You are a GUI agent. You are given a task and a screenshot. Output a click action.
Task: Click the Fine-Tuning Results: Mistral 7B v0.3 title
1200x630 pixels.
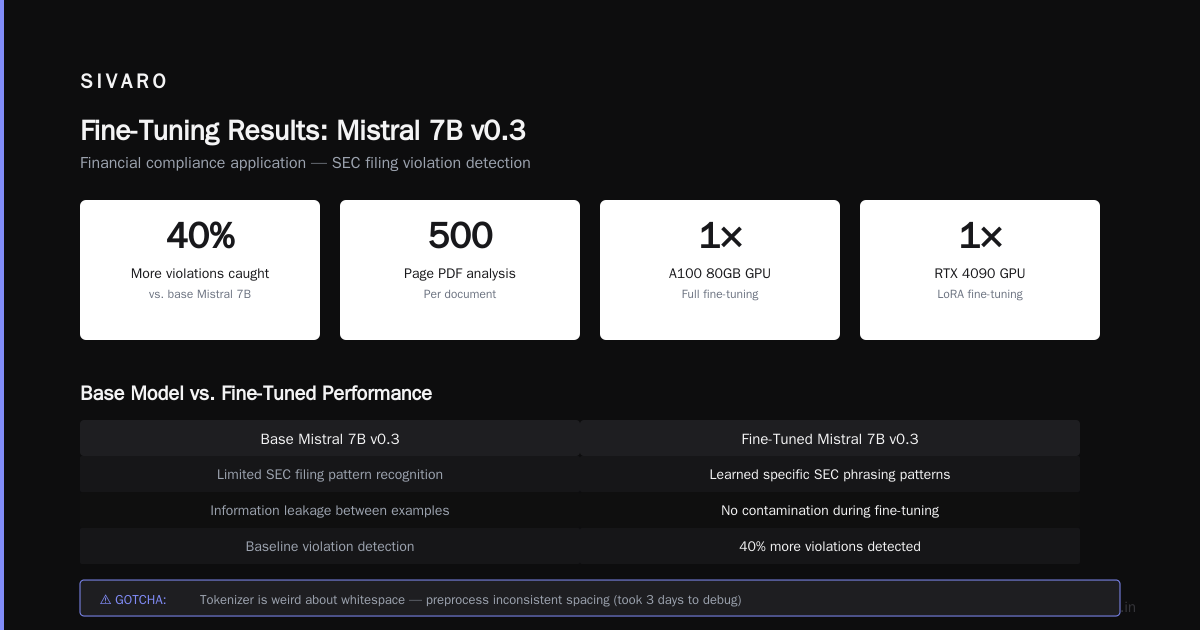[303, 131]
